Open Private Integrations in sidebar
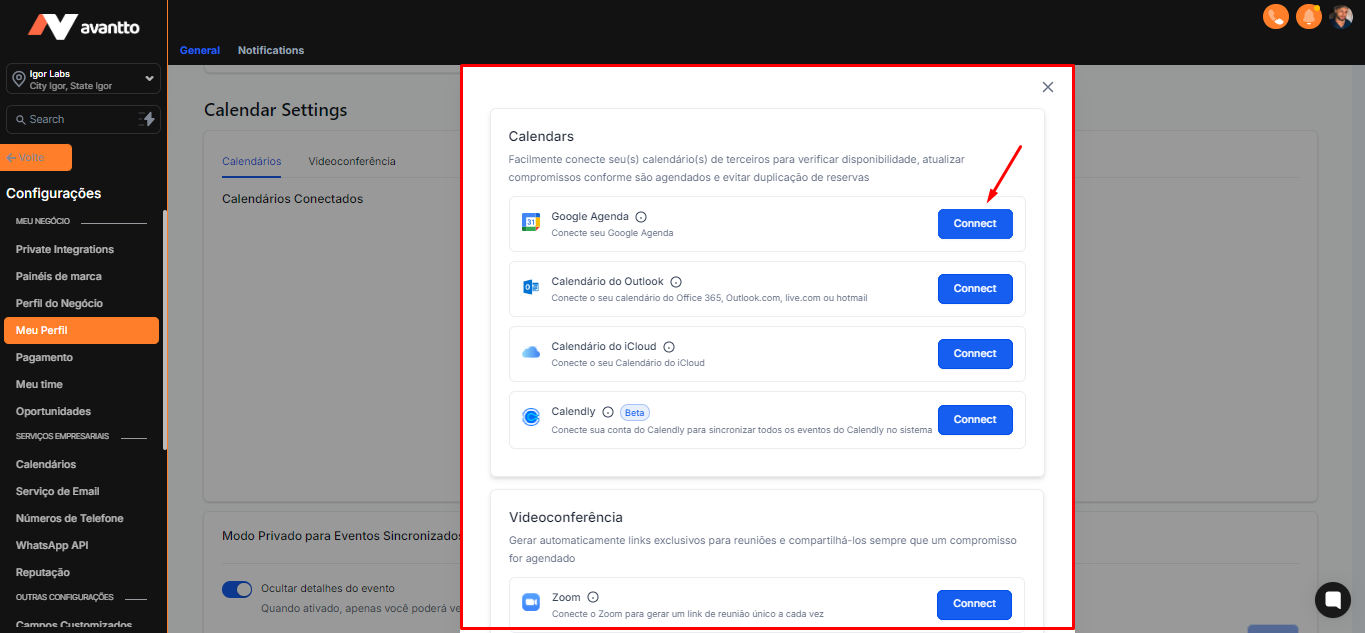1365x633 pixels. click(65, 249)
